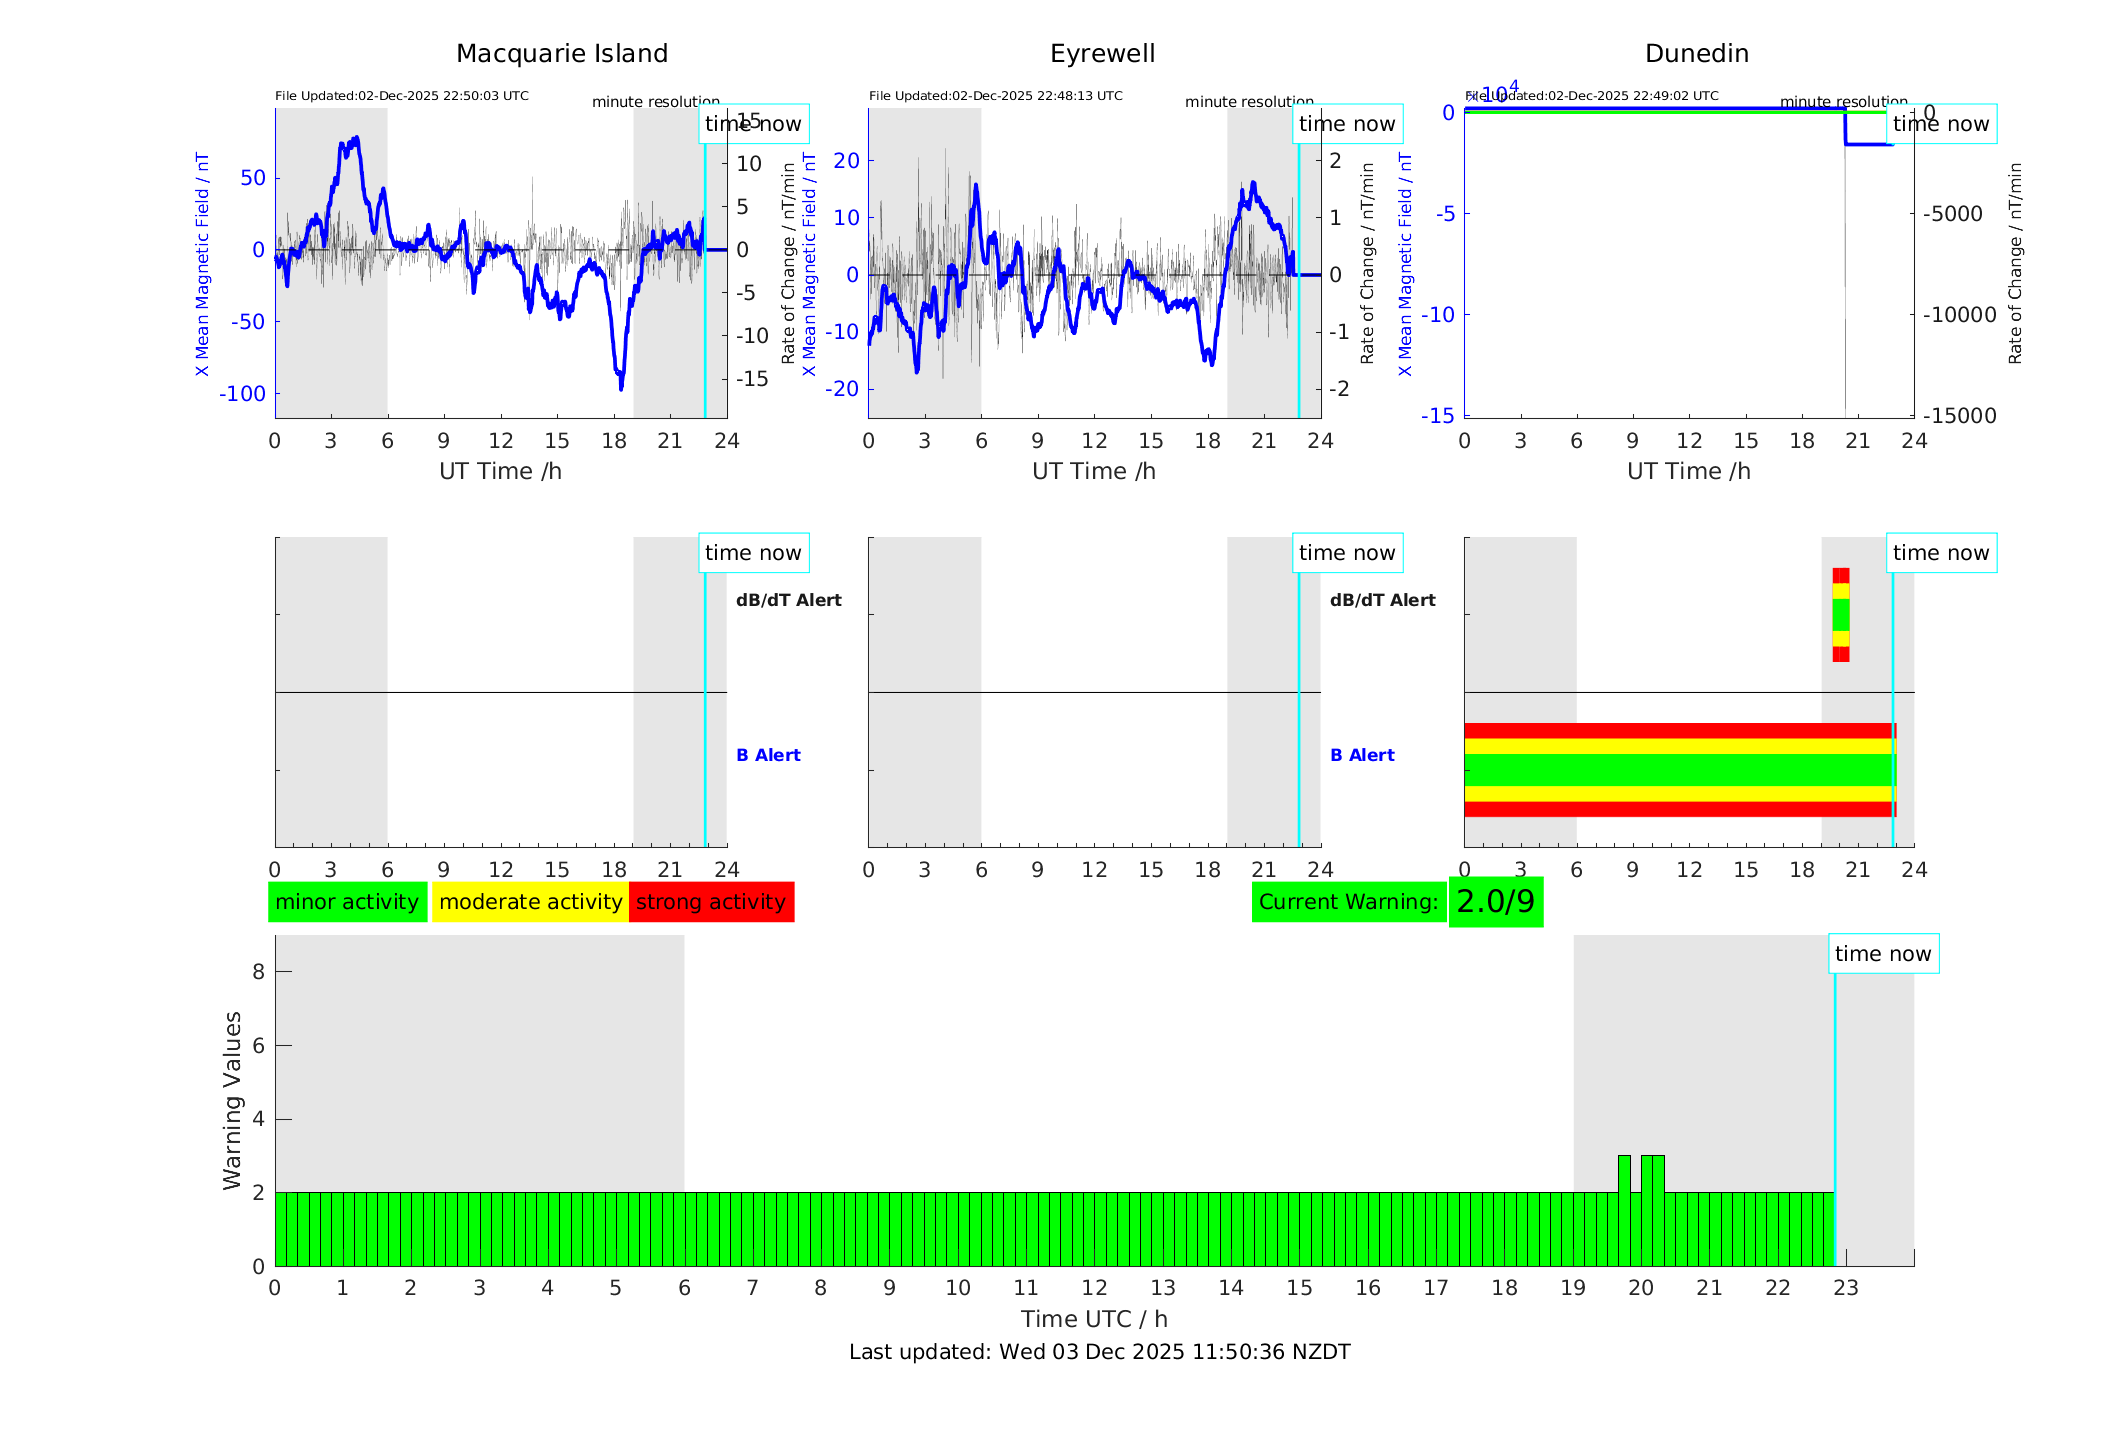Click the 2.0/9 warning value box
Image resolution: width=2117 pixels, height=1437 pixels.
click(x=1495, y=902)
